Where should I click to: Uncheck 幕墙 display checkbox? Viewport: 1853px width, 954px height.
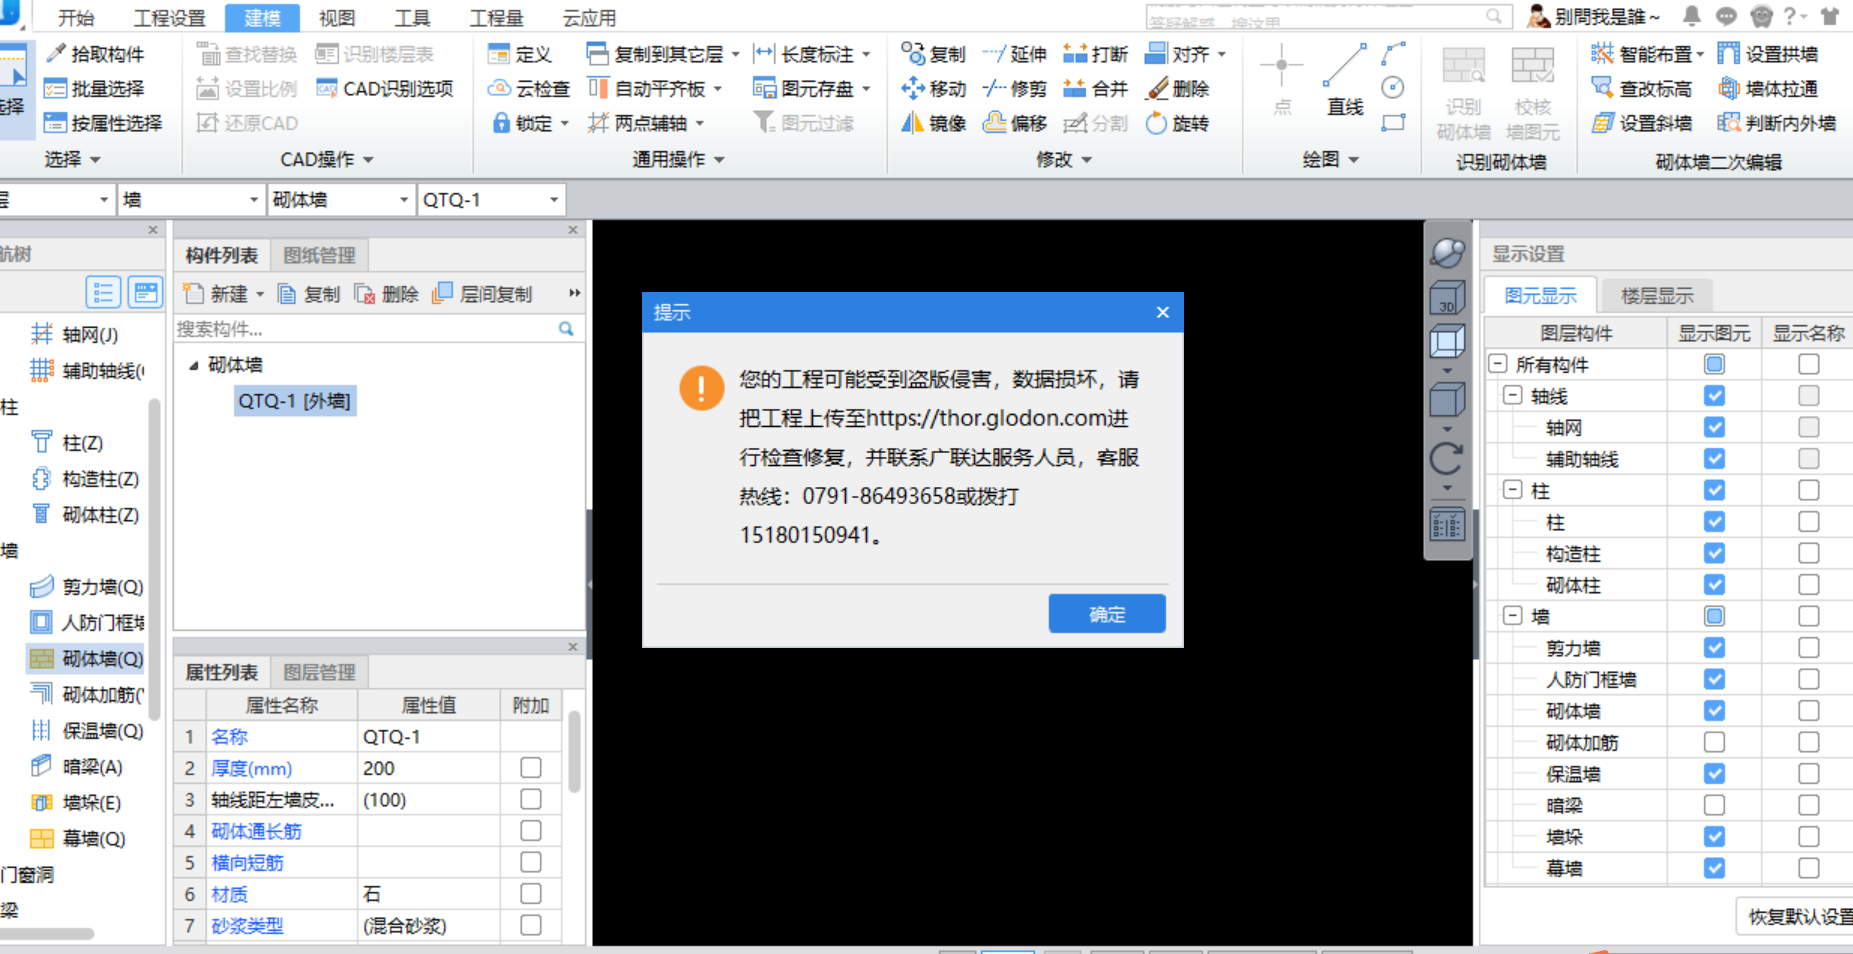coord(1714,868)
